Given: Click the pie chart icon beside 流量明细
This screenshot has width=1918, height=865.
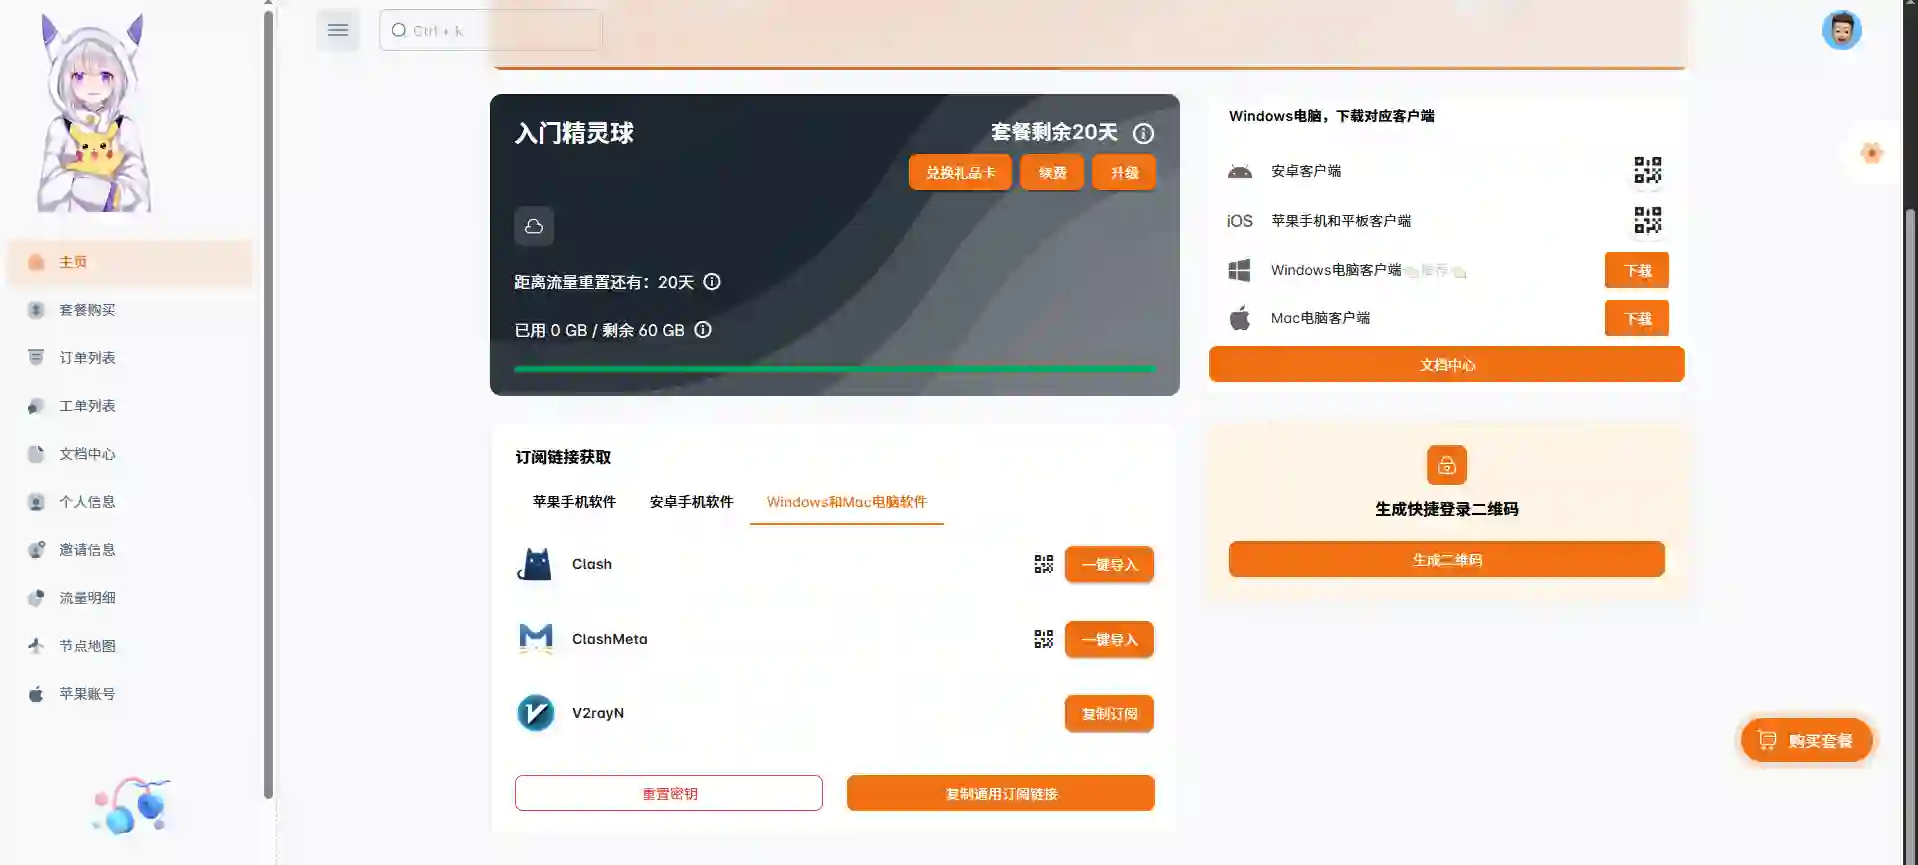Looking at the screenshot, I should tap(36, 598).
